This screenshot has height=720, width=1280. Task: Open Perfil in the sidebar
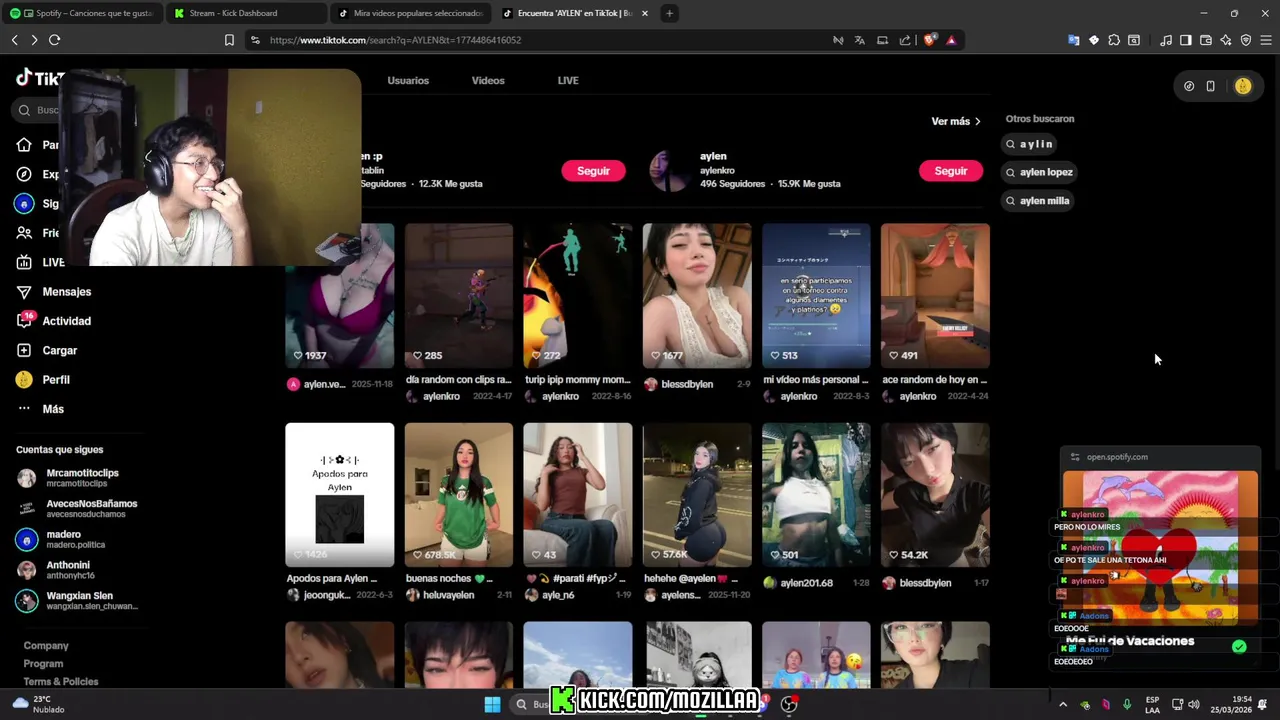tap(44, 380)
